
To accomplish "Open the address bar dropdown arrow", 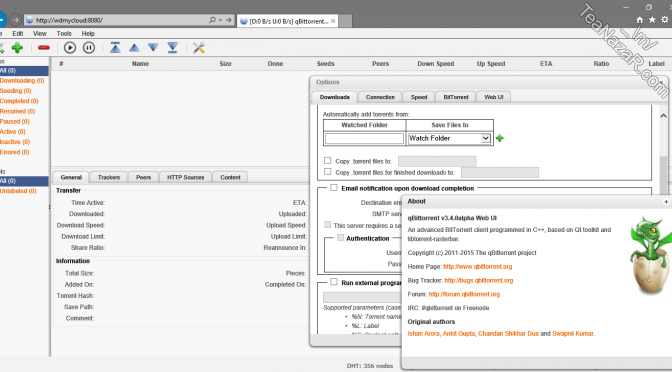I will [221, 20].
